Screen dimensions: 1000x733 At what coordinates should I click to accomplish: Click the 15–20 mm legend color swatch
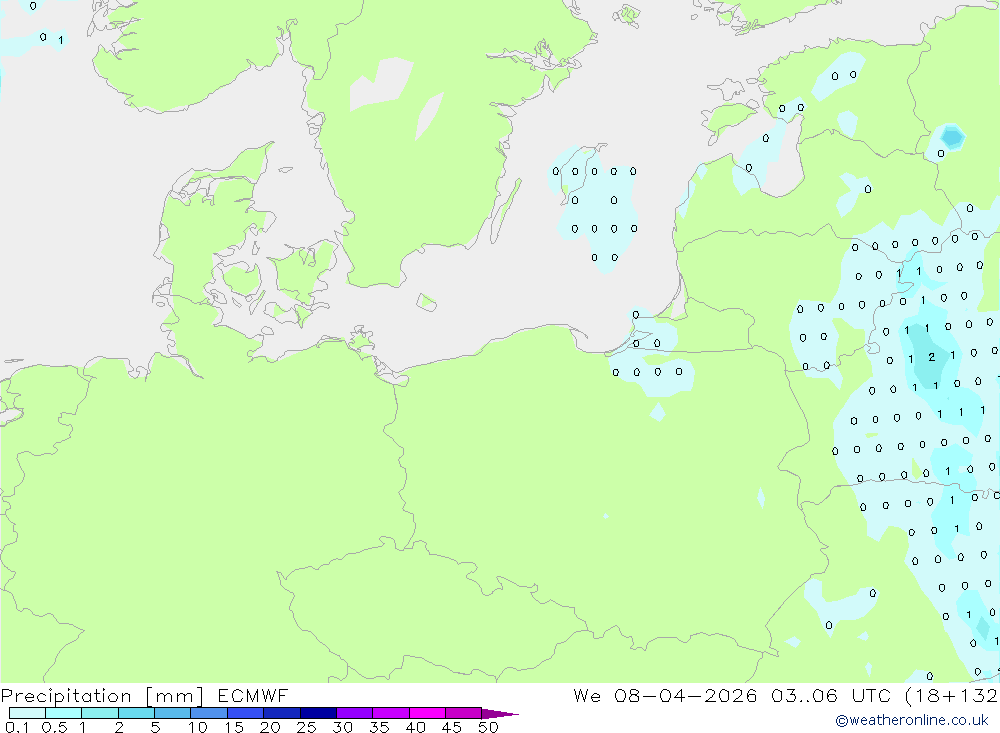tap(245, 713)
